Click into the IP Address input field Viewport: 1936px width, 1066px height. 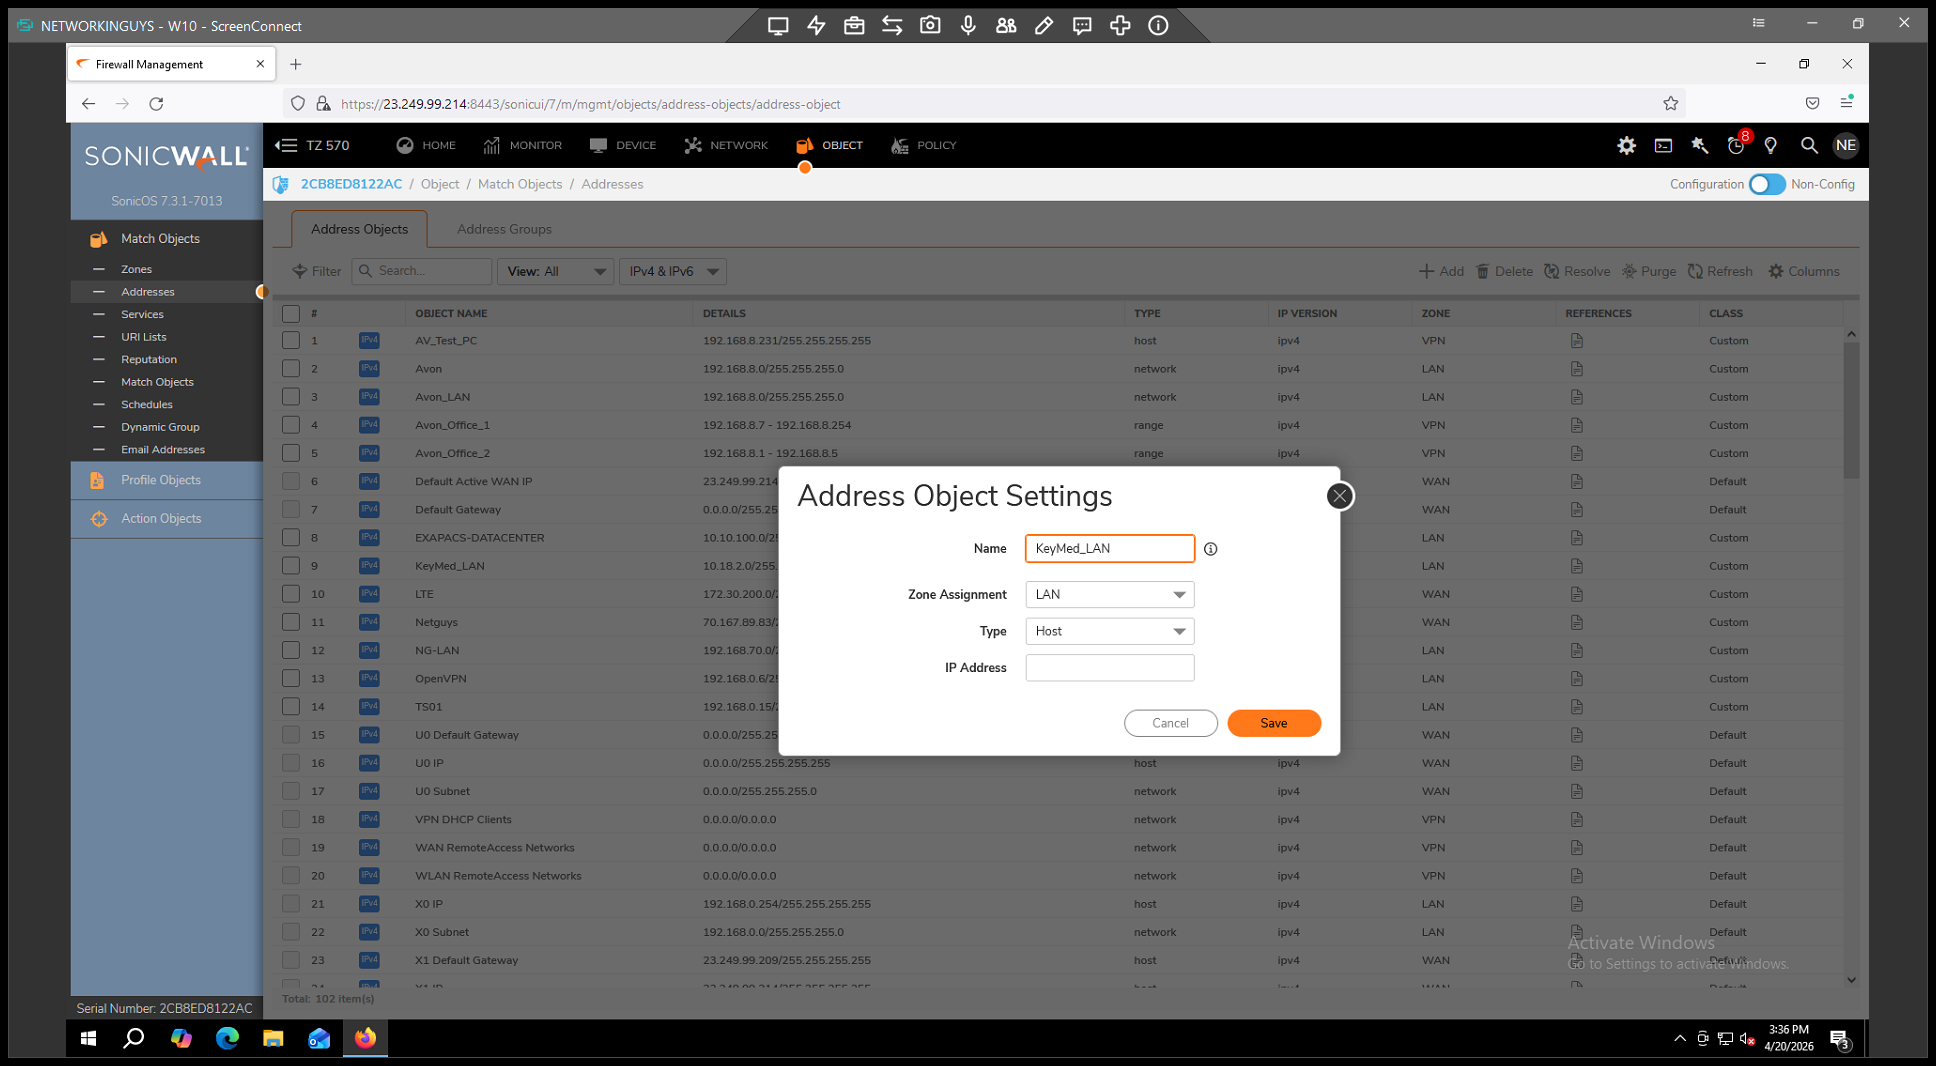click(1109, 668)
